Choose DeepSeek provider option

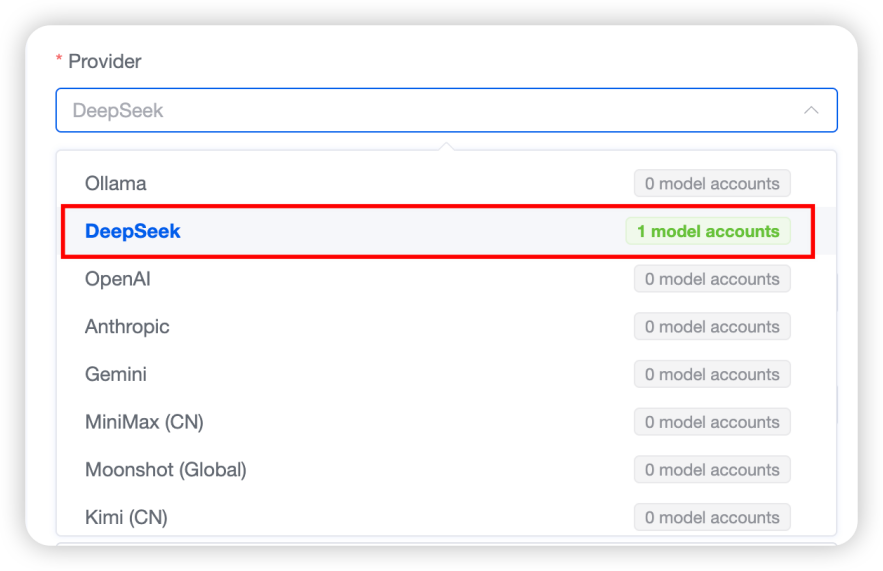pyautogui.click(x=133, y=231)
